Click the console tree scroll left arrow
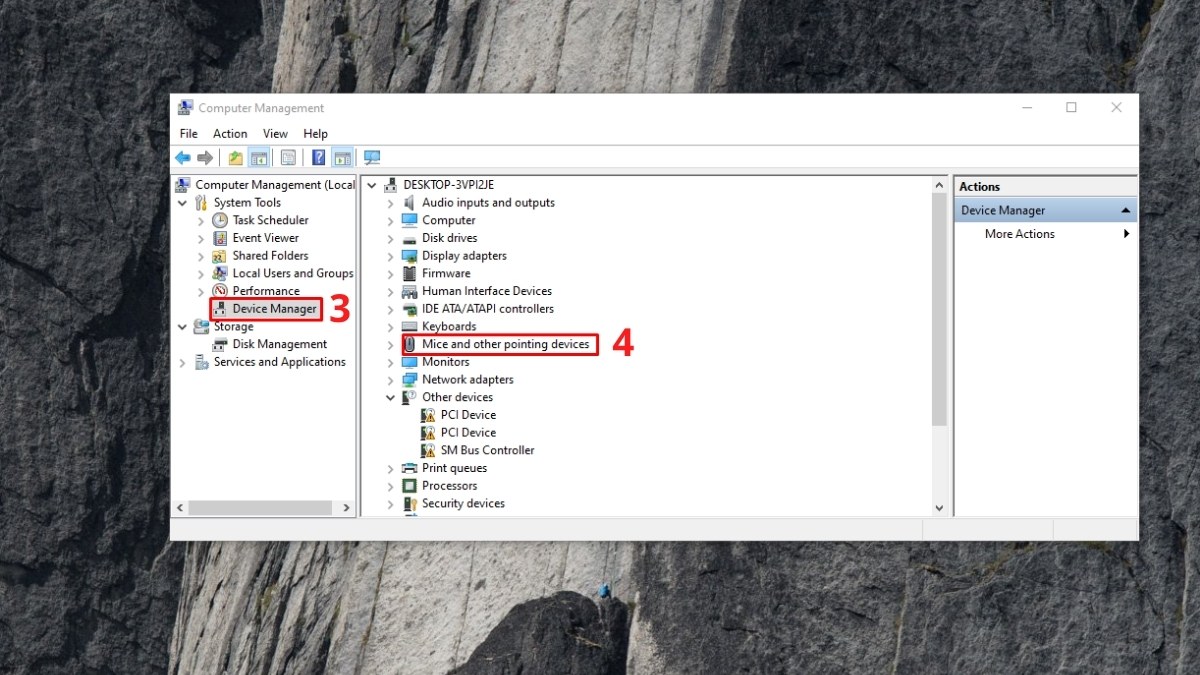1200x675 pixels. pyautogui.click(x=180, y=508)
